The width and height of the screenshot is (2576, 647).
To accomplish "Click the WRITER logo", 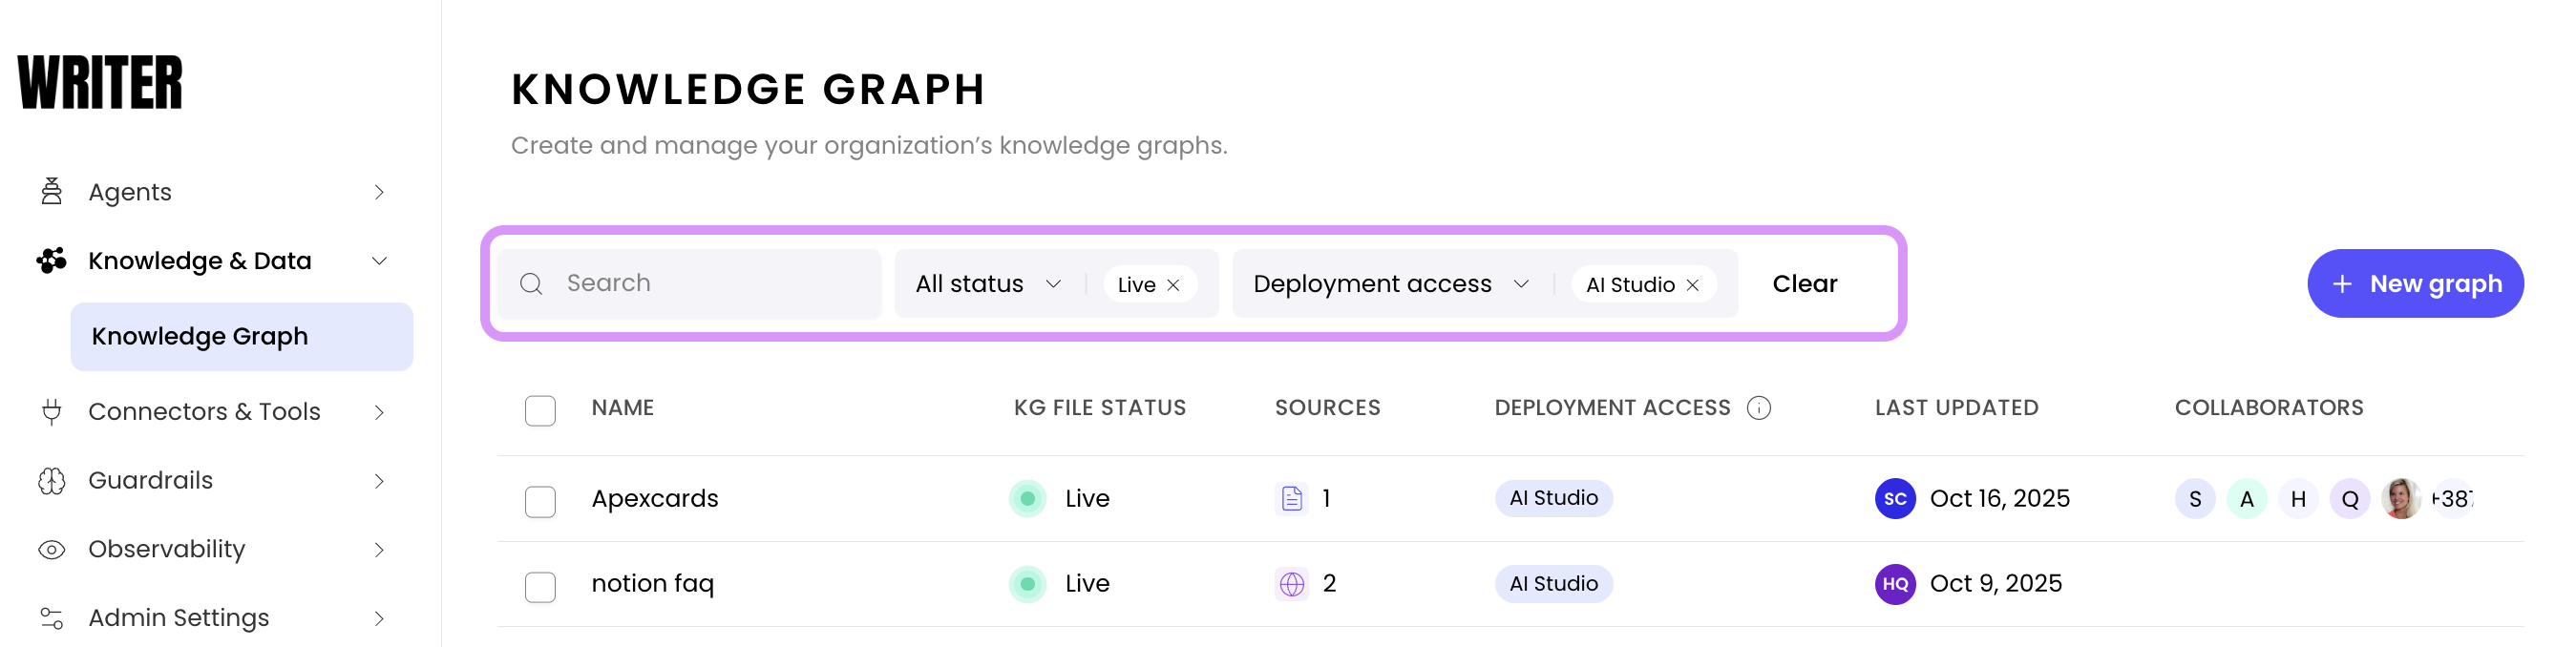I will (x=100, y=82).
